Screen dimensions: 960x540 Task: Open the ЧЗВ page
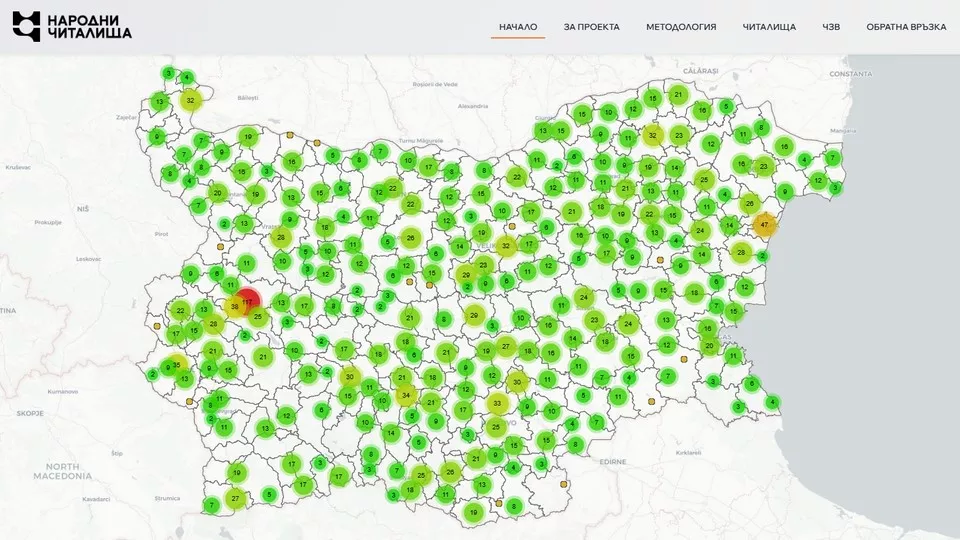click(x=831, y=27)
